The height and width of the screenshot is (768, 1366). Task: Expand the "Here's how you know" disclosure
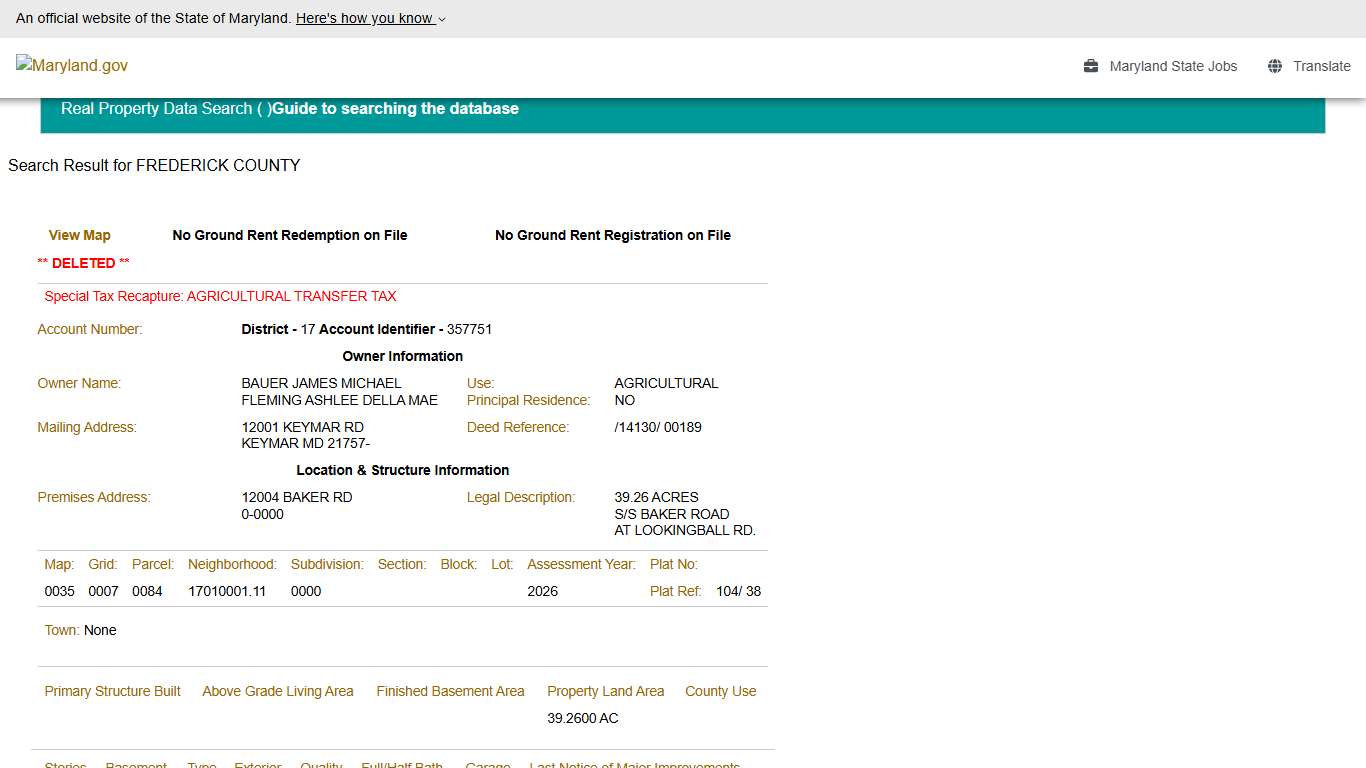[364, 18]
